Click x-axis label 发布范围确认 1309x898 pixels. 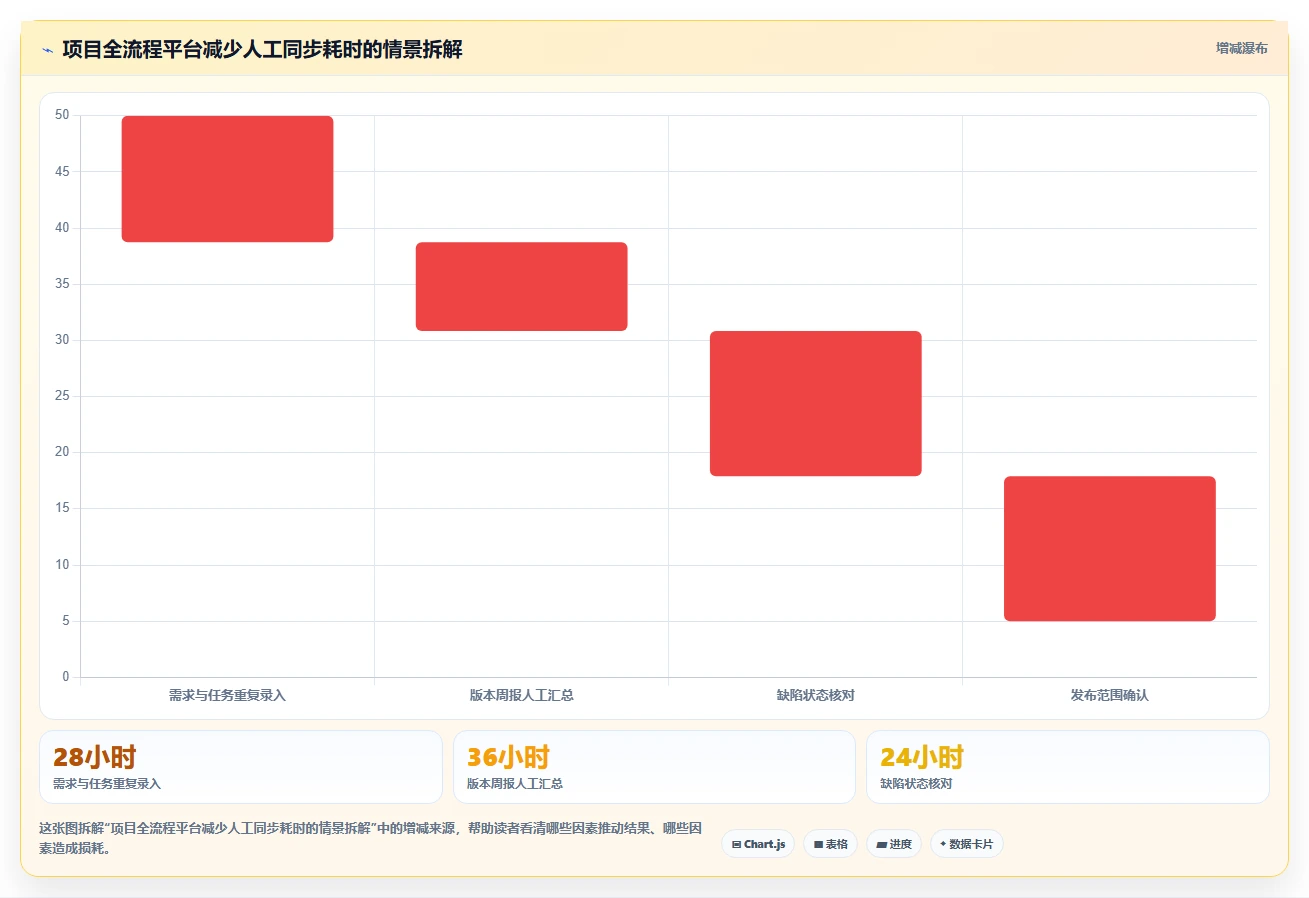[x=1110, y=695]
